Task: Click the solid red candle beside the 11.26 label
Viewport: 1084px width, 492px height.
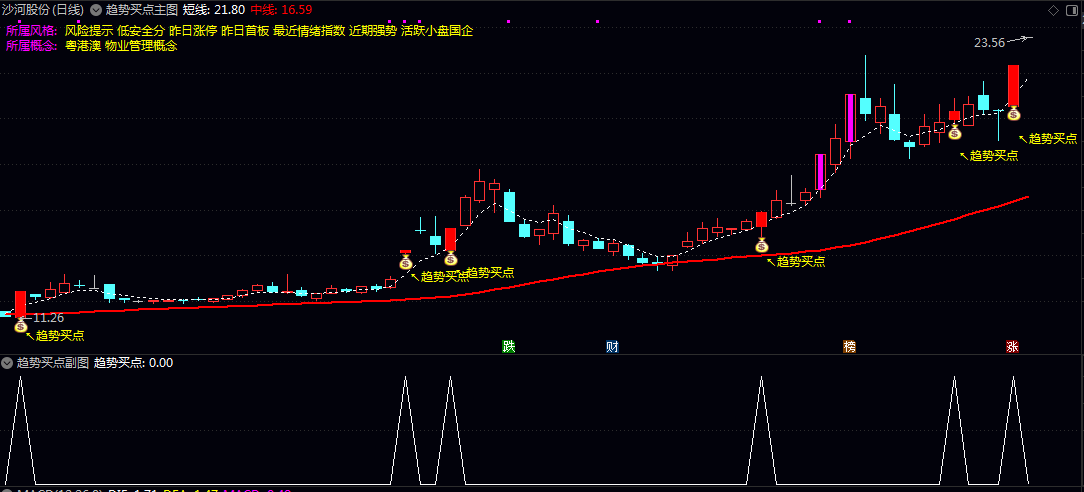Action: tap(20, 304)
